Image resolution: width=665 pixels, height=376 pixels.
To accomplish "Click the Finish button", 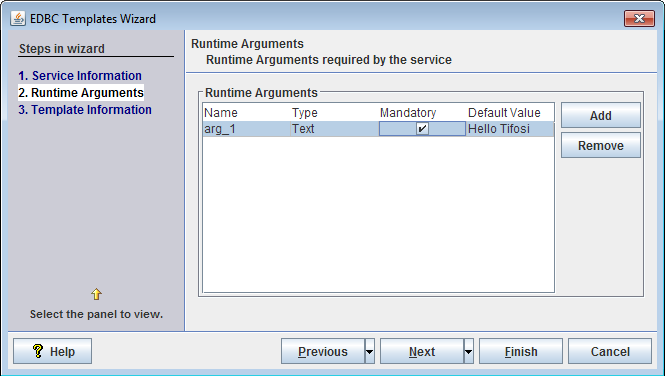I will [521, 351].
